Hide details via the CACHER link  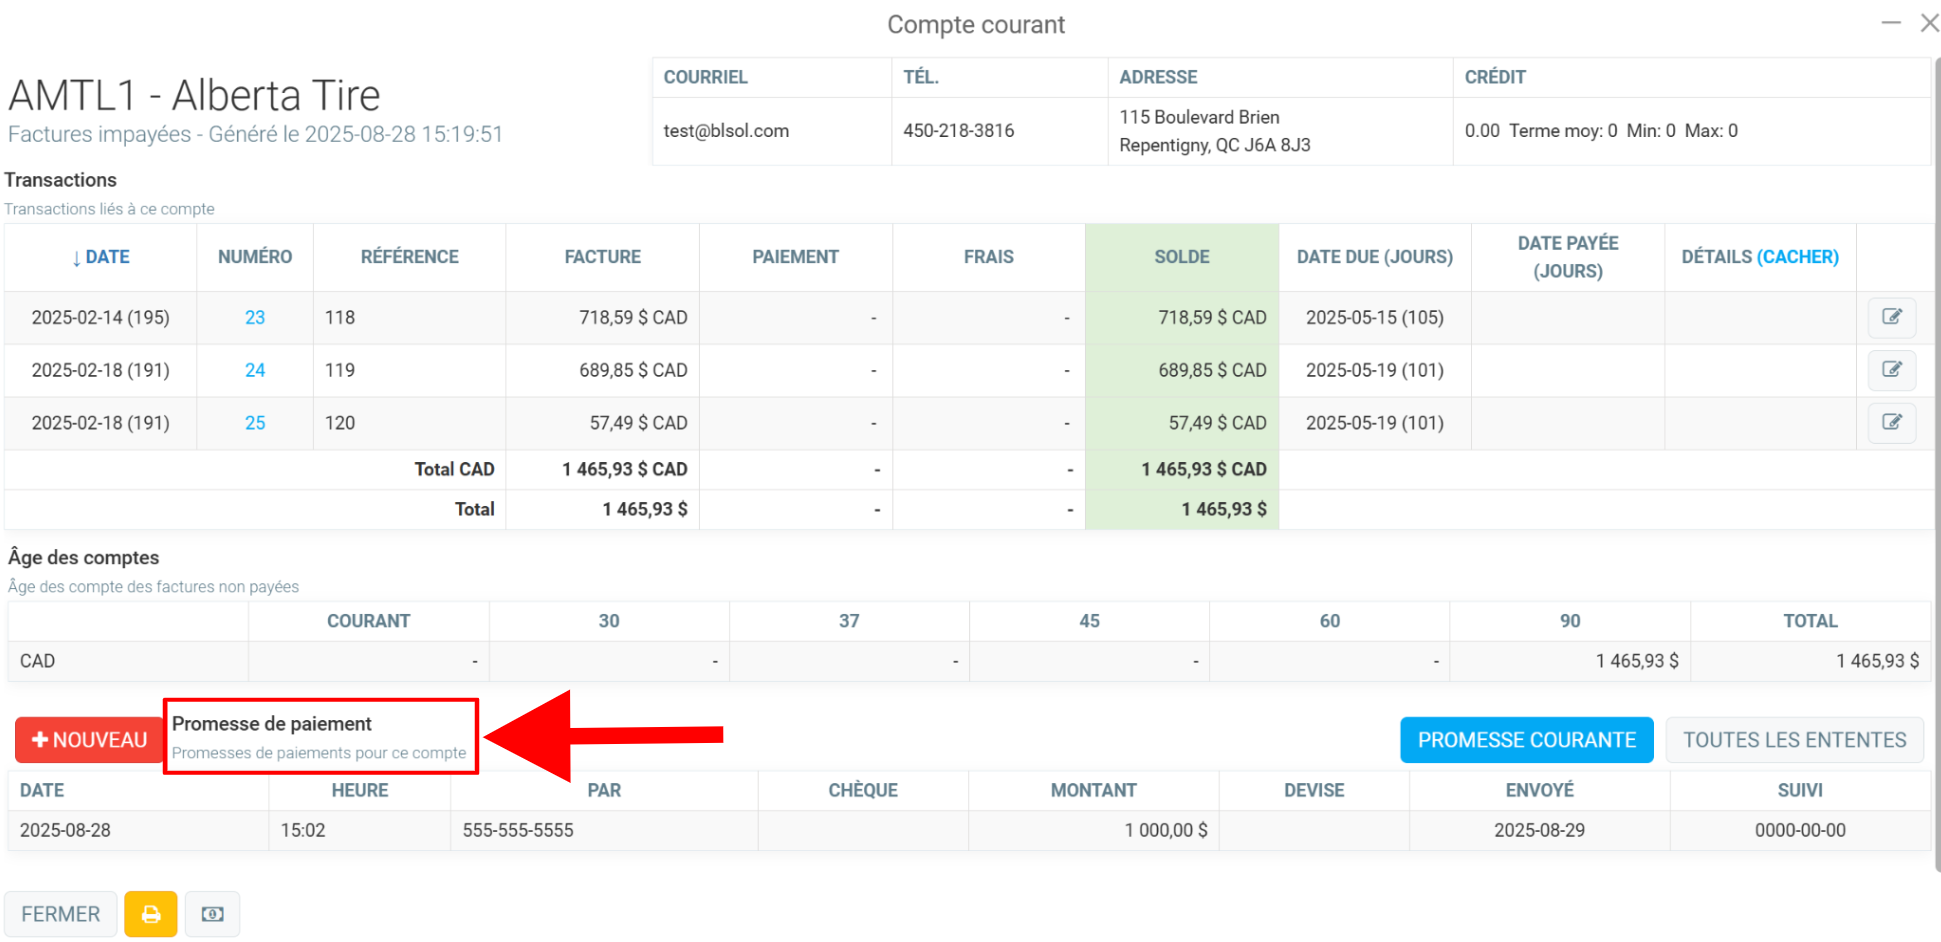tap(1798, 257)
